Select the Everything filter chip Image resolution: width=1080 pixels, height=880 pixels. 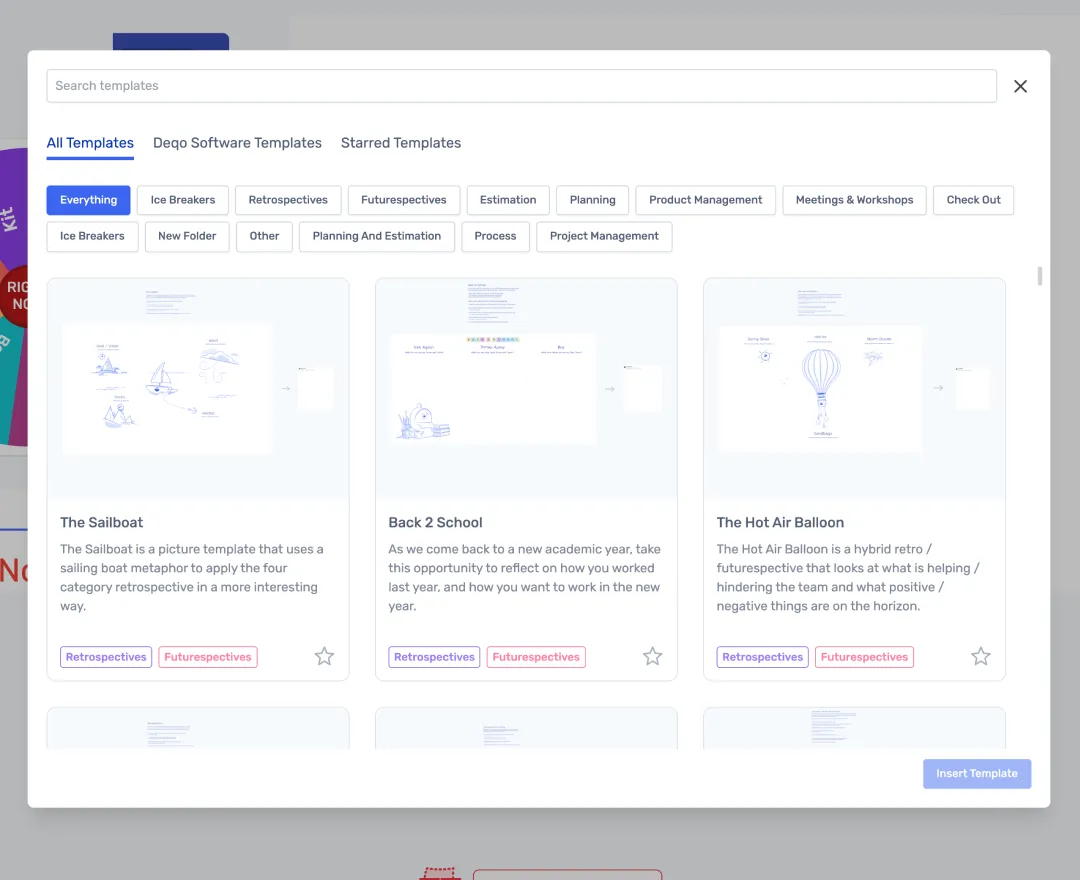[x=88, y=200]
